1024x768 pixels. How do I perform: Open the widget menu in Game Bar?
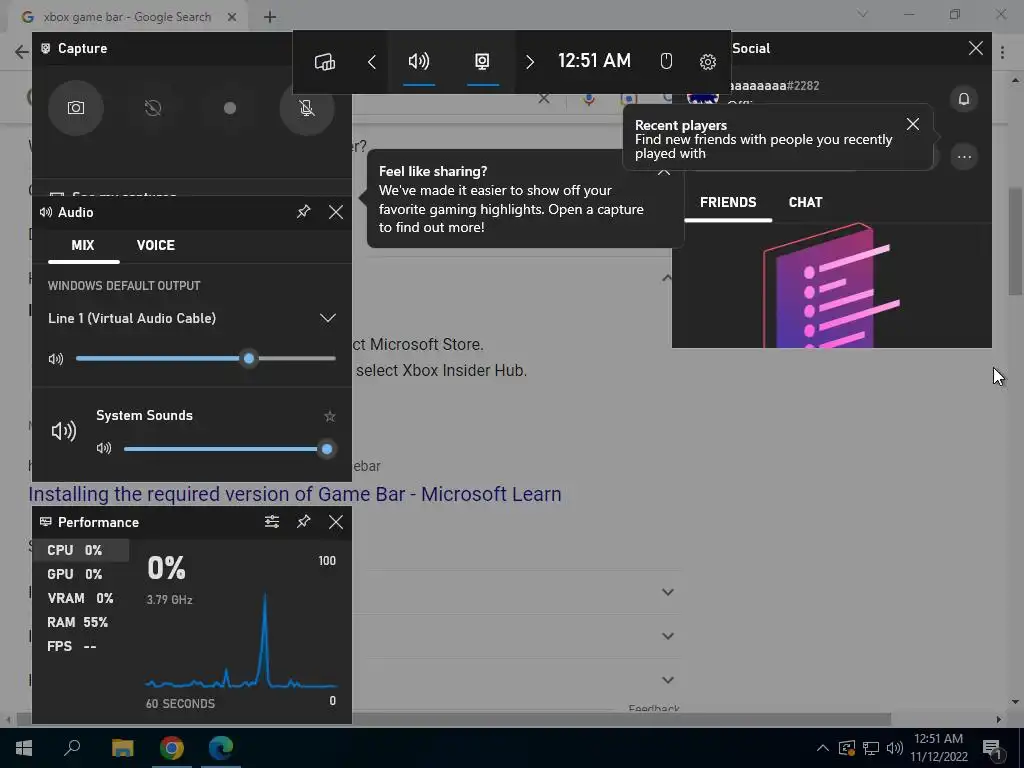pyautogui.click(x=325, y=62)
